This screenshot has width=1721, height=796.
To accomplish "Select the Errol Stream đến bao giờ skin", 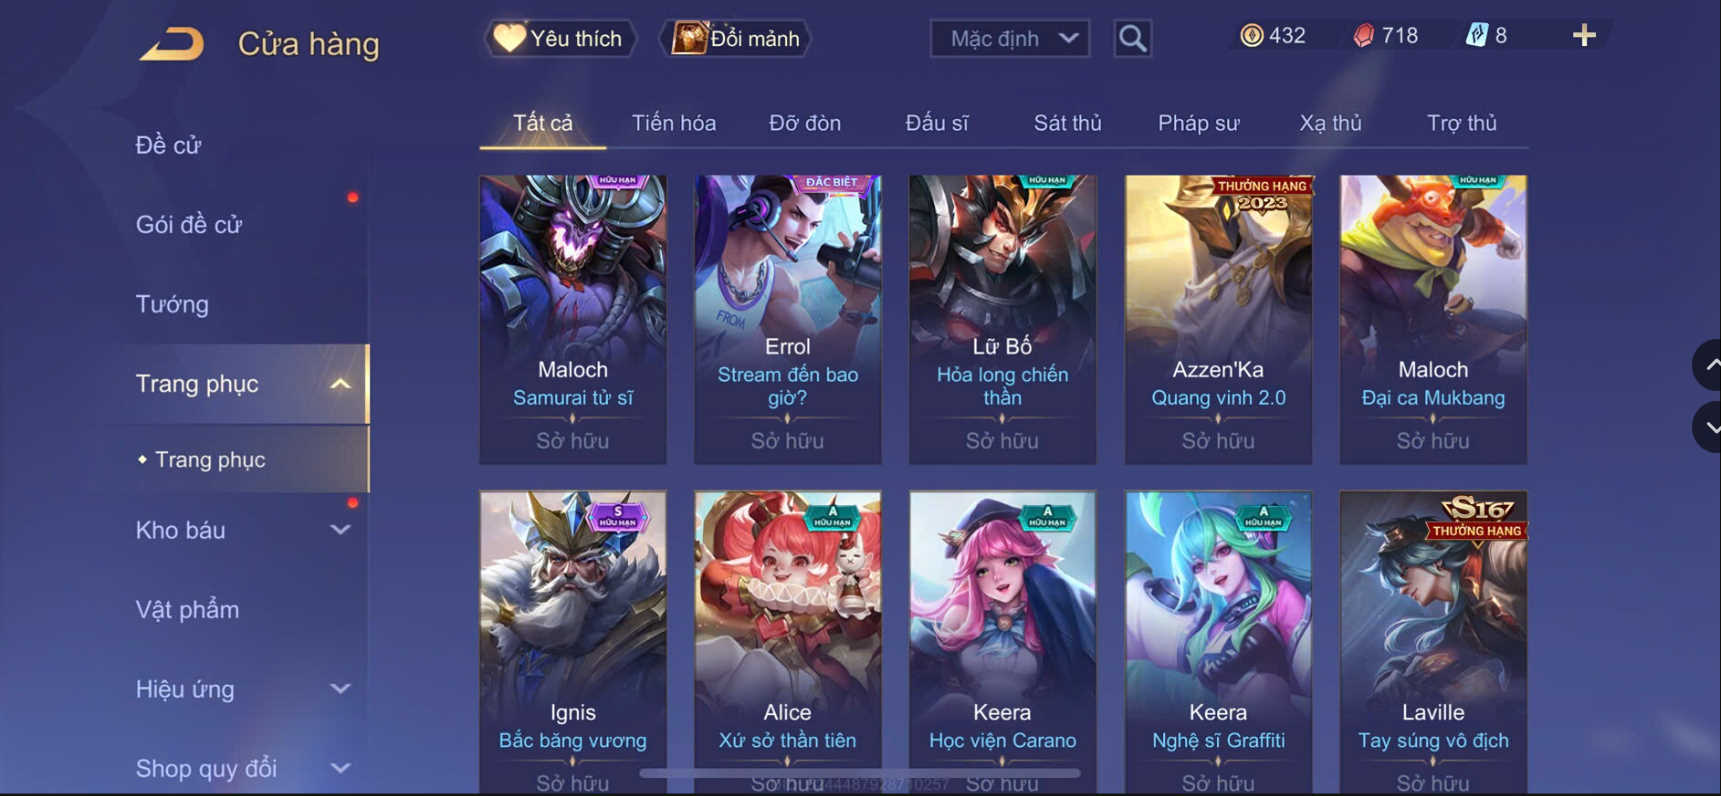I will pos(788,319).
